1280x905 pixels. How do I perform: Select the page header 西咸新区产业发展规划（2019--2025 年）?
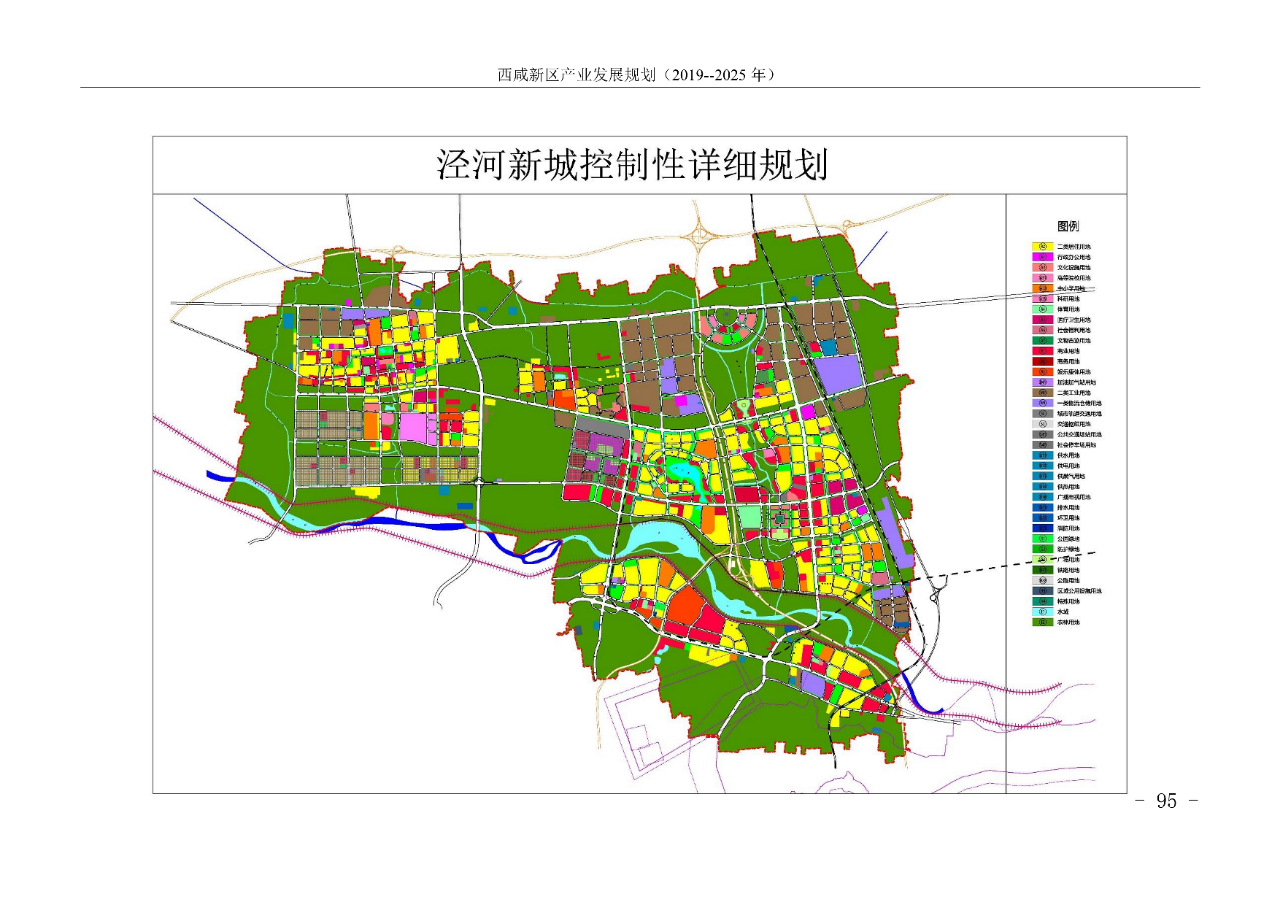pyautogui.click(x=637, y=75)
